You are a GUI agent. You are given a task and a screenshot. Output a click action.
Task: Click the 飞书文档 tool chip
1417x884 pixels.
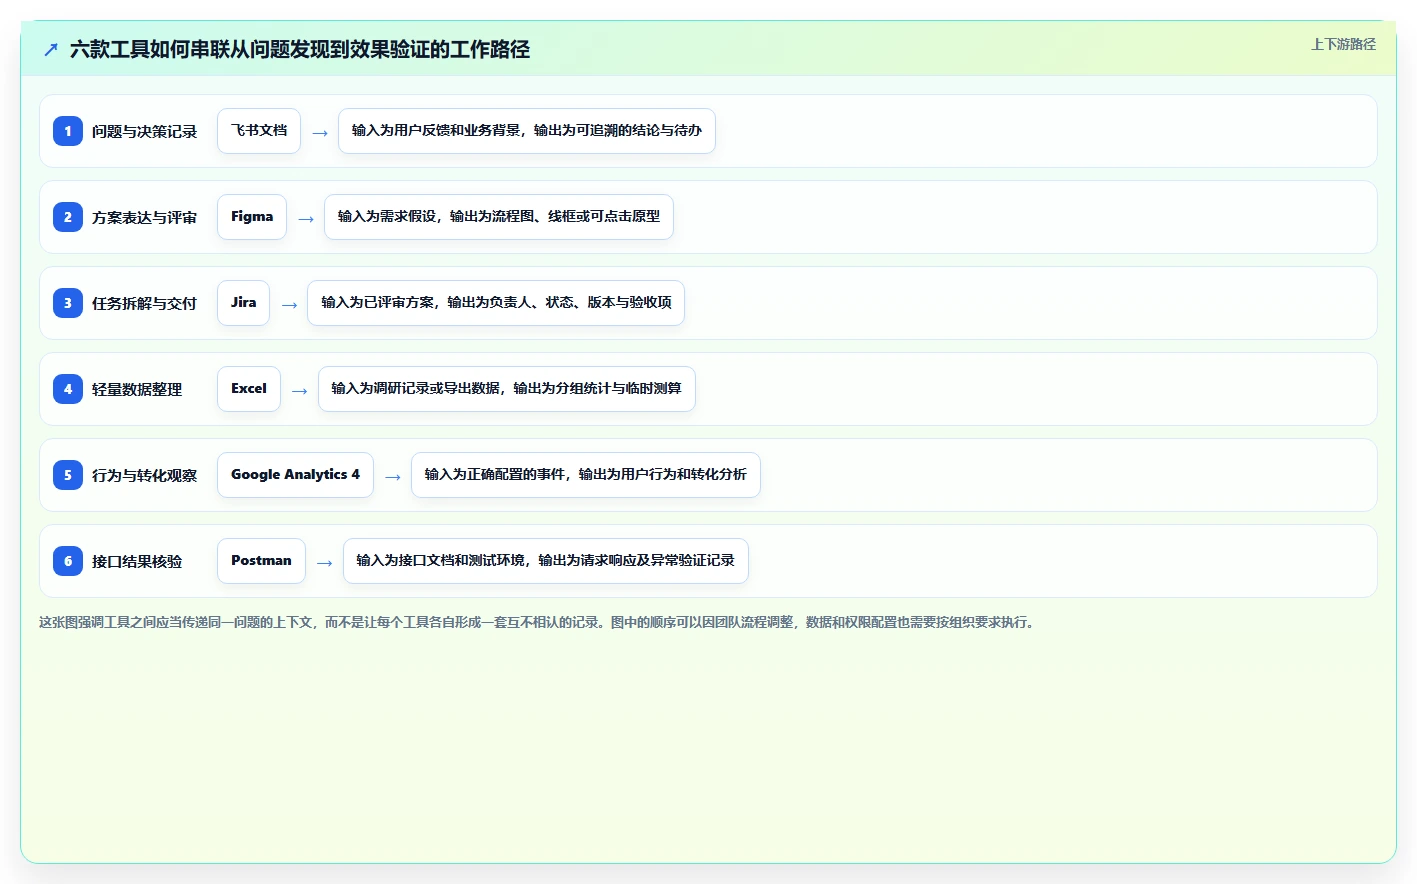[259, 131]
